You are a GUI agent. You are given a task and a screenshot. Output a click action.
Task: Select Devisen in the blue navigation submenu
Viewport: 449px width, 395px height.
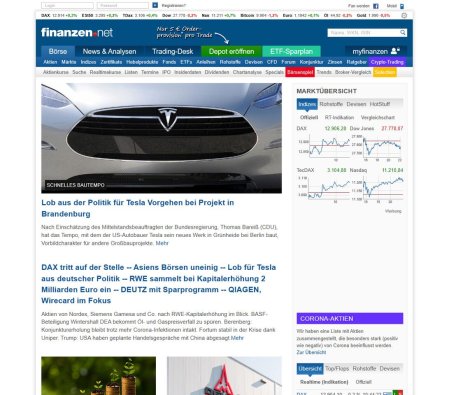click(253, 62)
